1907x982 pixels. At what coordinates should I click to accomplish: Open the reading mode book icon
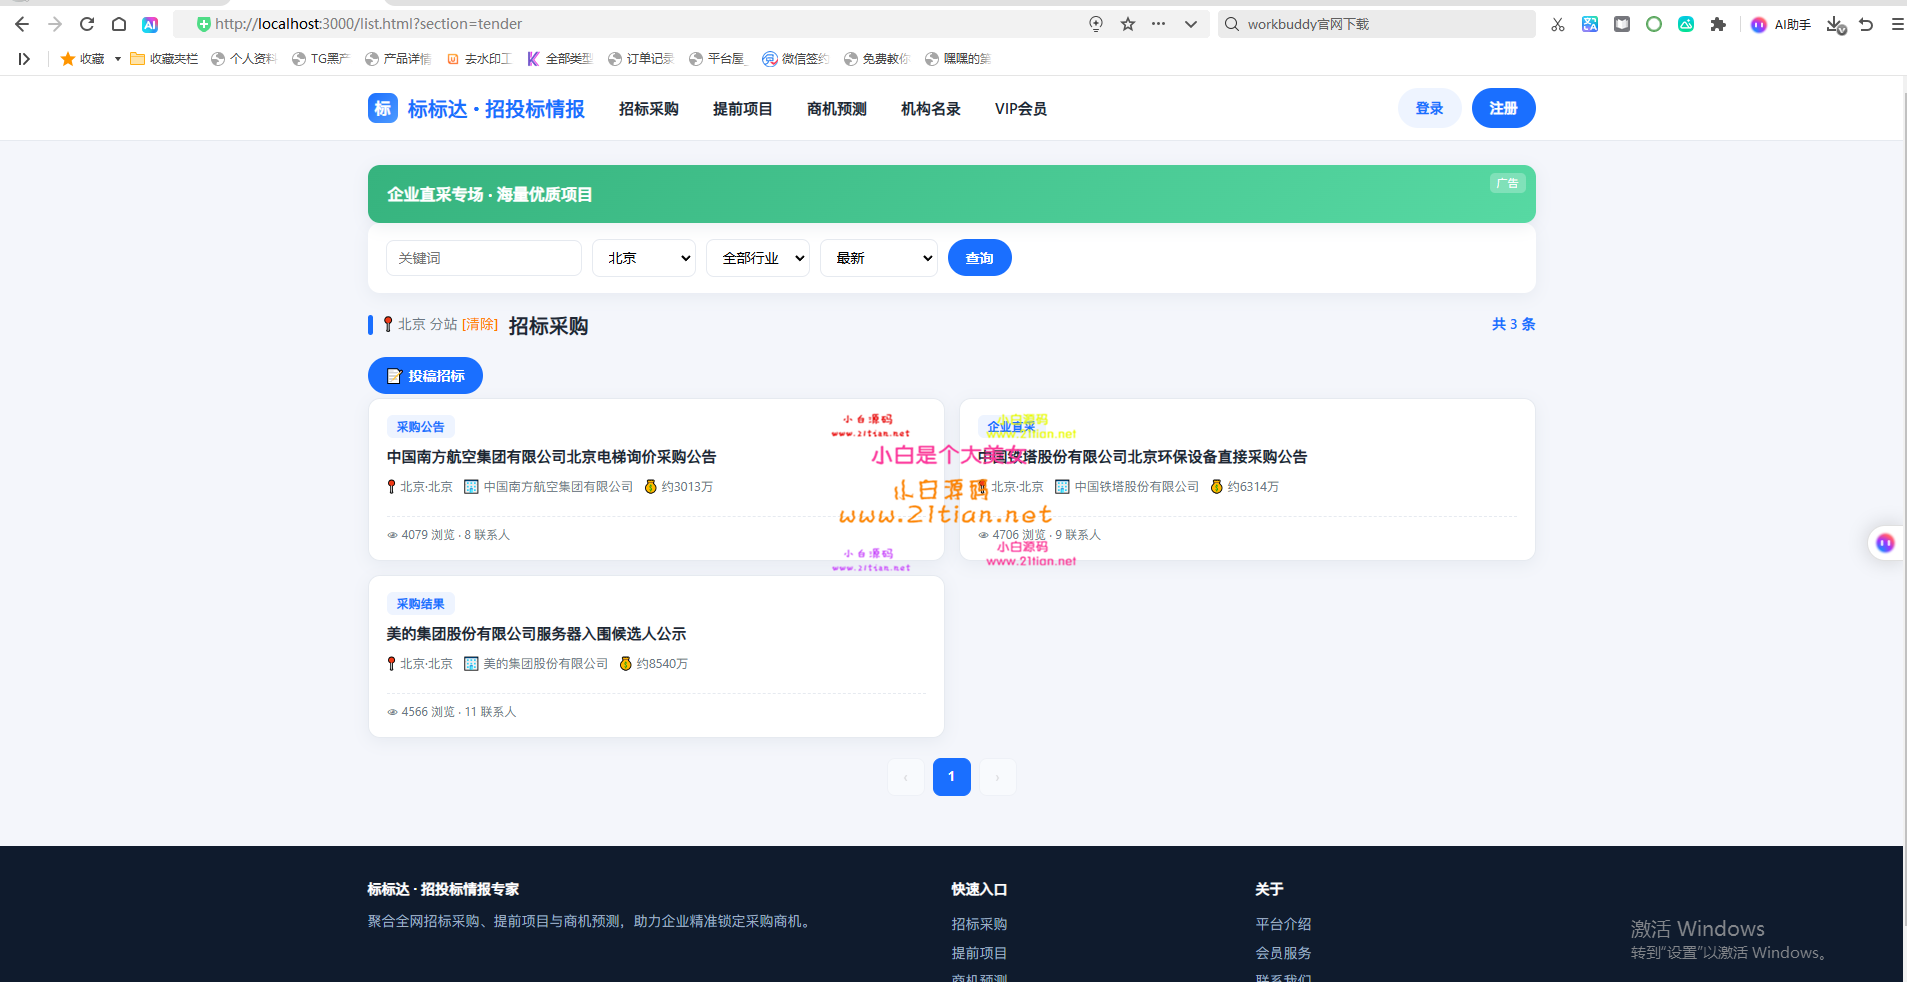click(1622, 24)
